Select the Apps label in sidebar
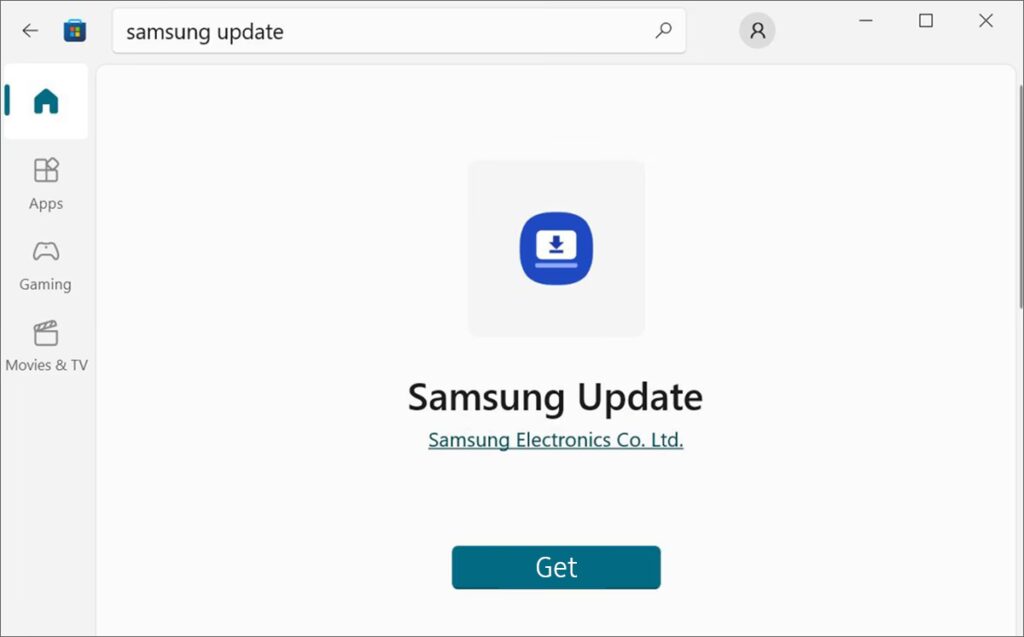This screenshot has width=1024, height=637. point(46,203)
